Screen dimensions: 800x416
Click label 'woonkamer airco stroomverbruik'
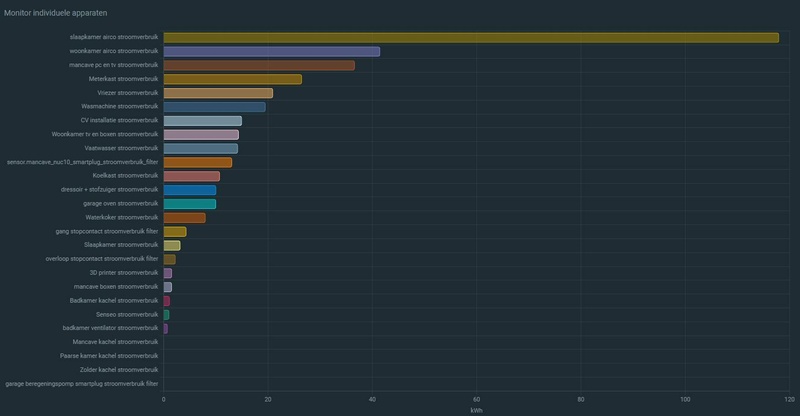pos(114,51)
